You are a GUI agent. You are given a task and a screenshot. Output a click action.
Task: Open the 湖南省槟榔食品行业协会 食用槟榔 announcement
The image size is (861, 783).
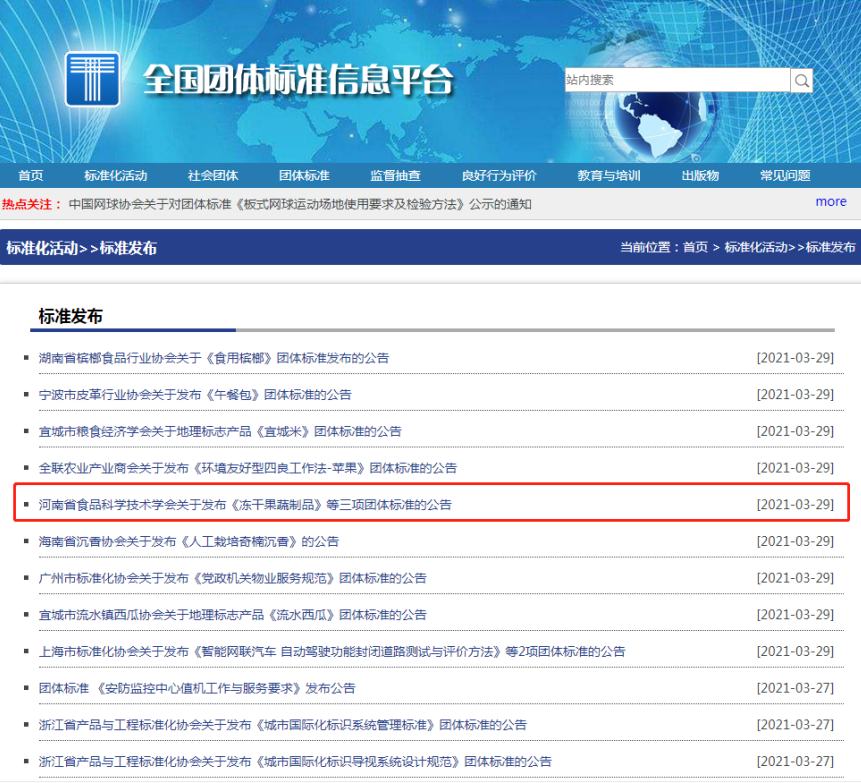click(214, 359)
